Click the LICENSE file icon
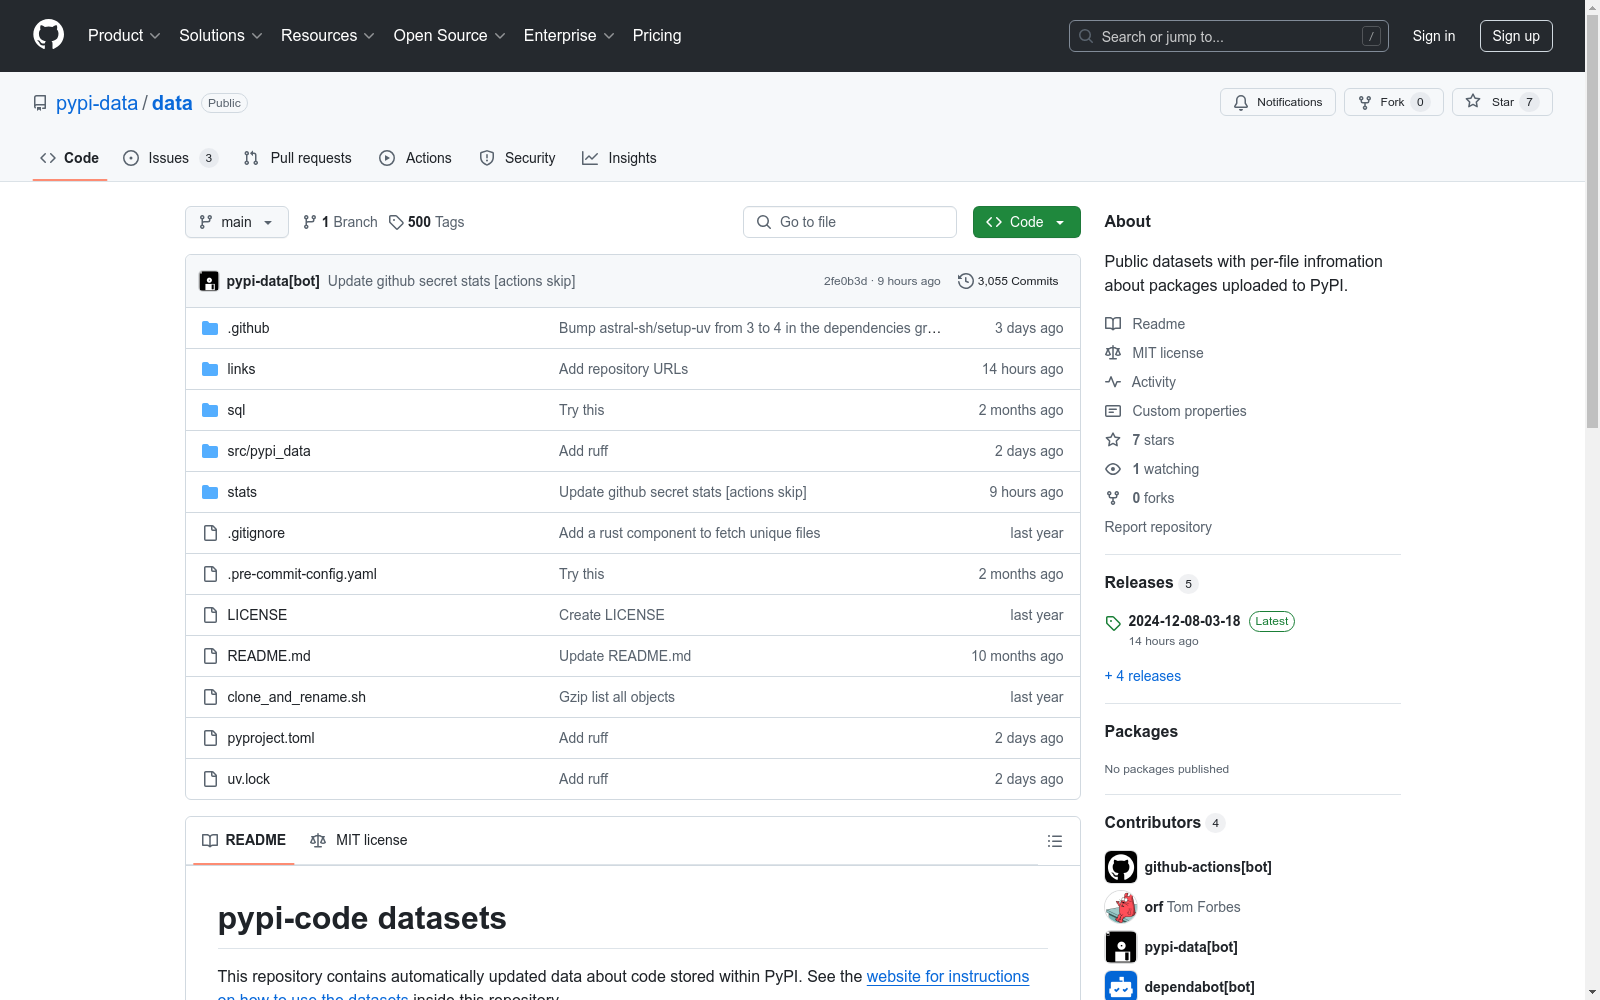 pyautogui.click(x=210, y=615)
